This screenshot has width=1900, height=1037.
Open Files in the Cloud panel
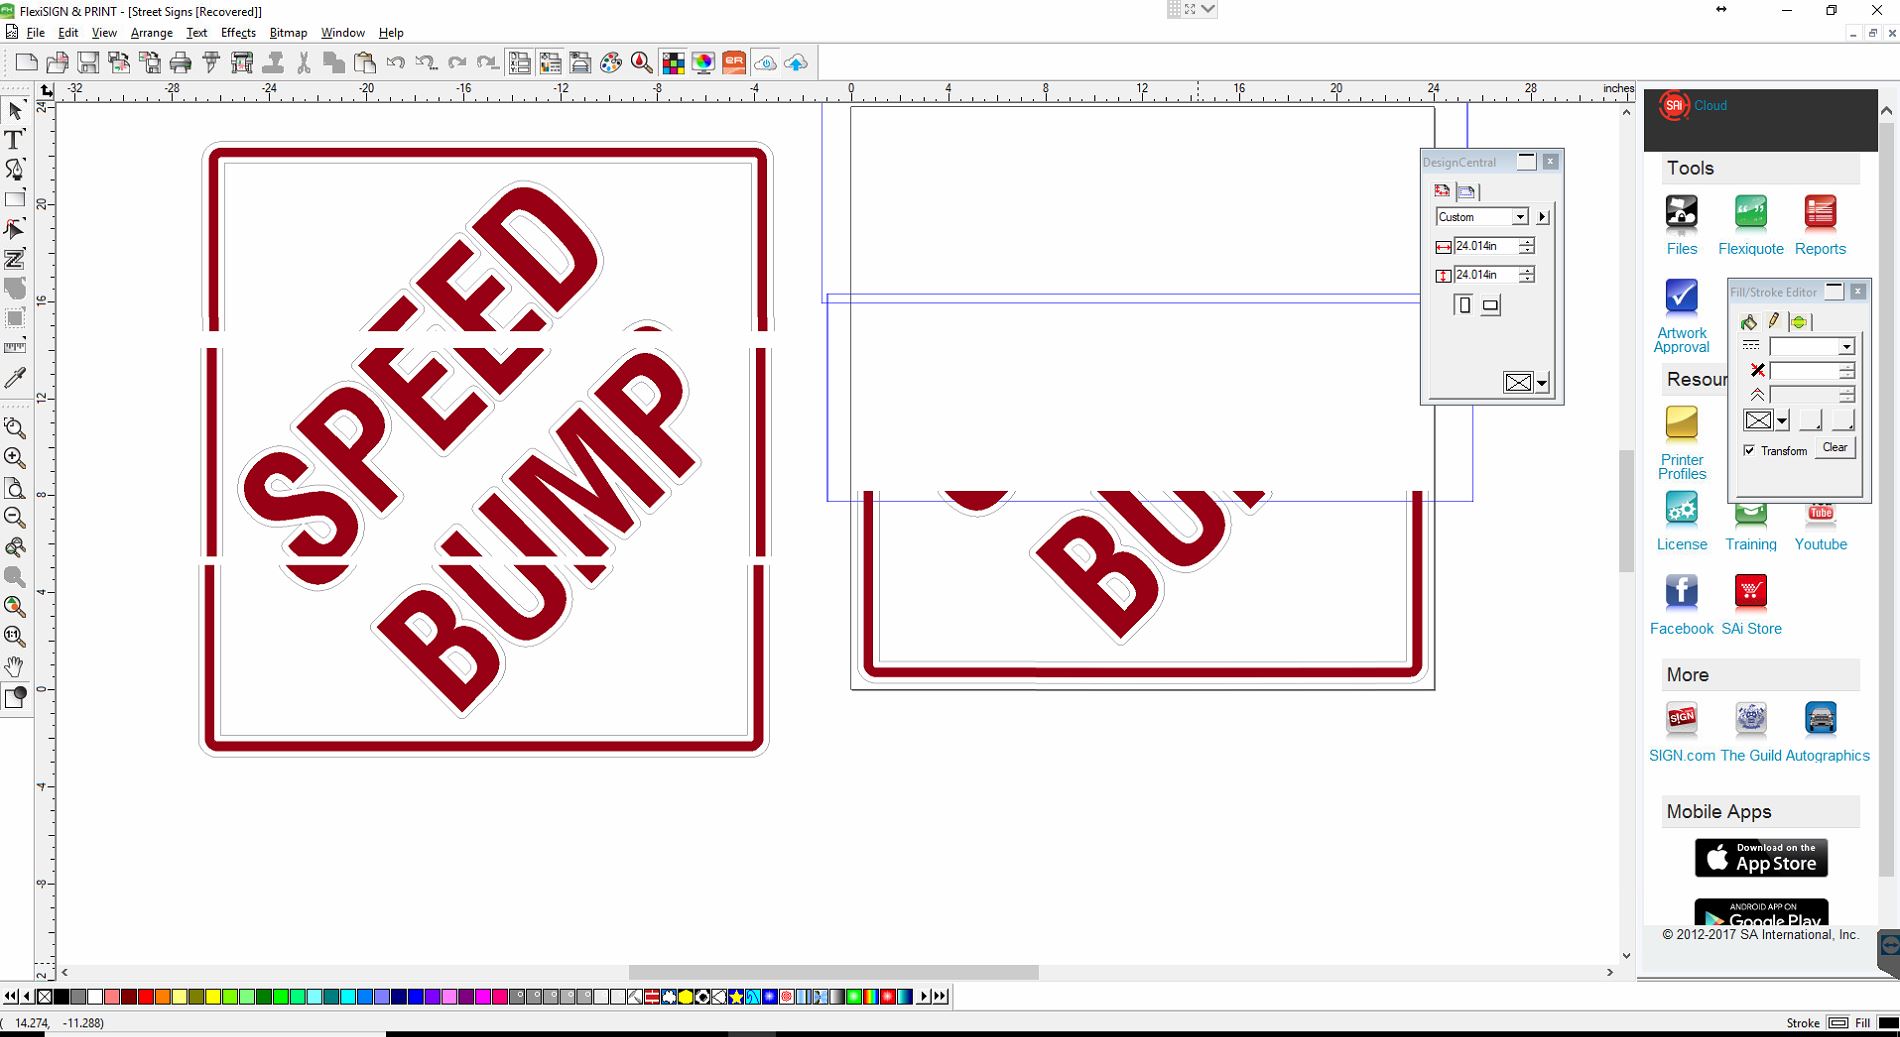pos(1682,225)
